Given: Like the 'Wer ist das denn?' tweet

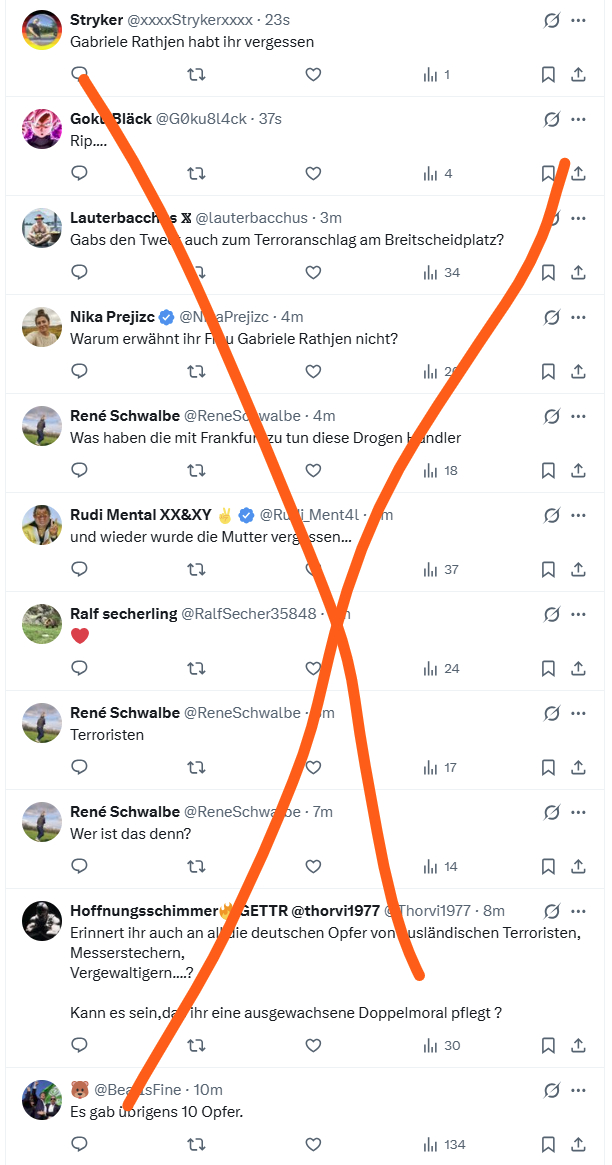Looking at the screenshot, I should pos(313,866).
